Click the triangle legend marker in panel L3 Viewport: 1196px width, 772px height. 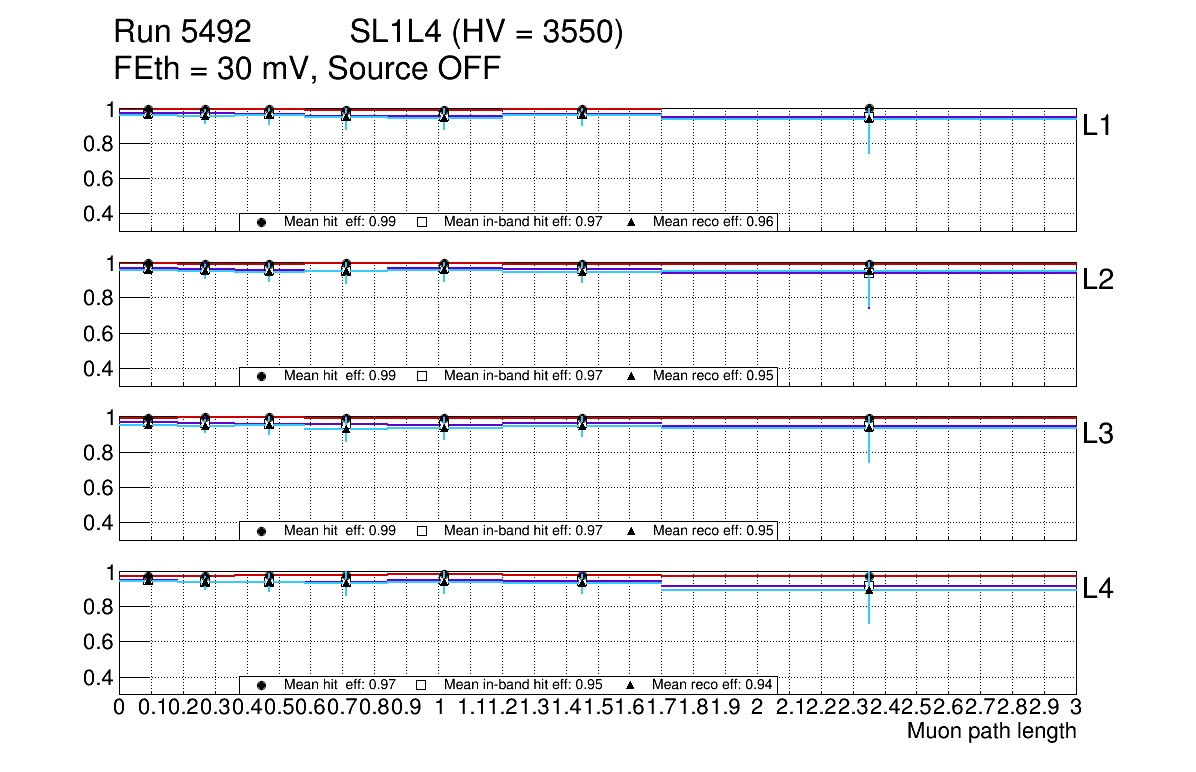pyautogui.click(x=632, y=531)
